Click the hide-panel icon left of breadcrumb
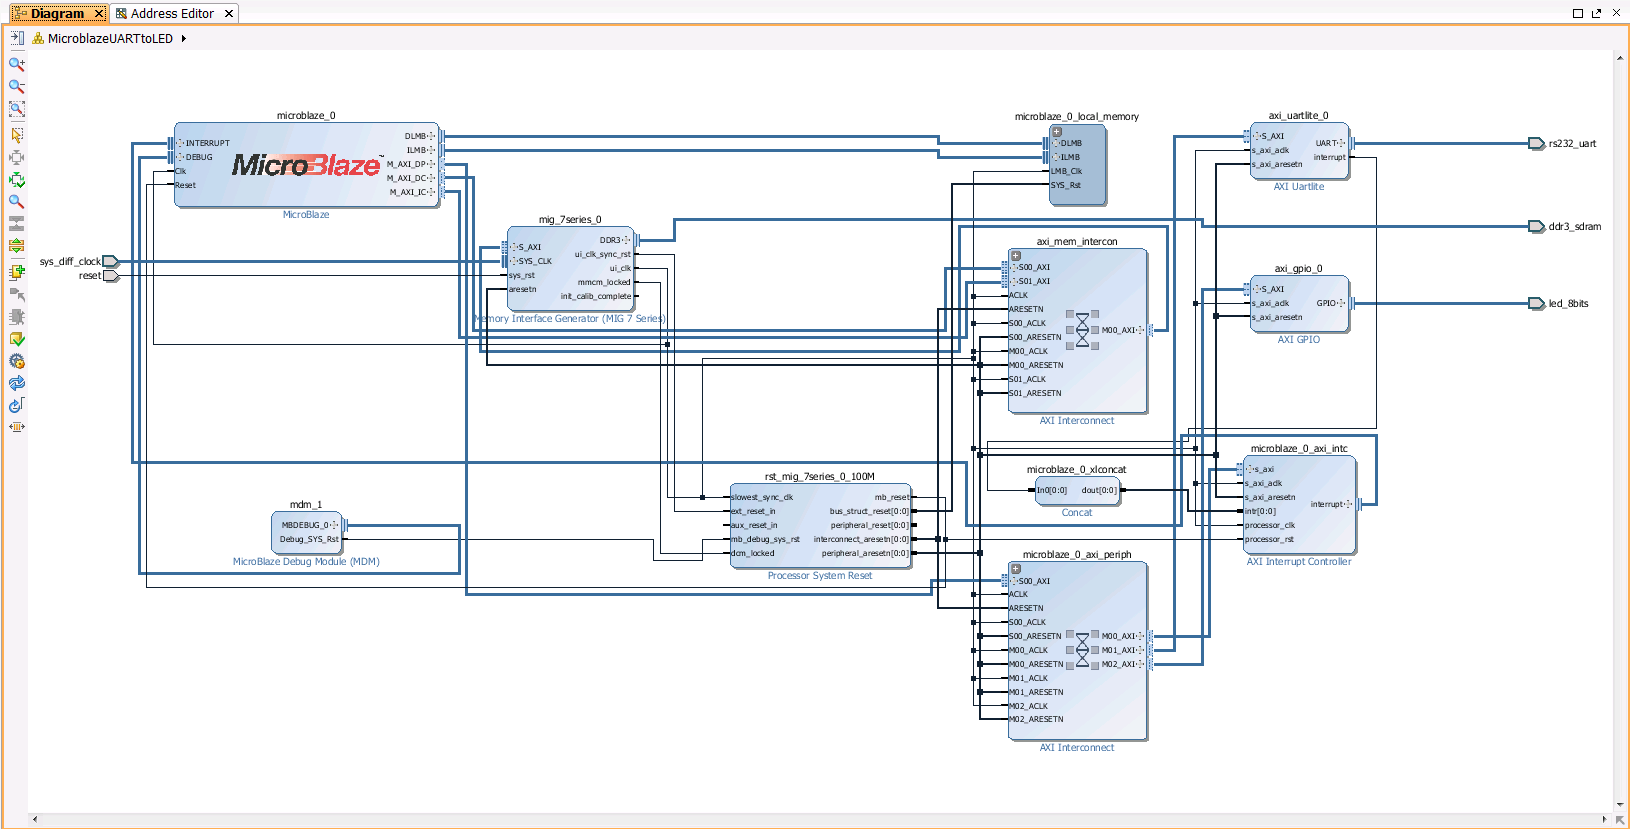Screen dimensions: 1630x829 pos(16,38)
